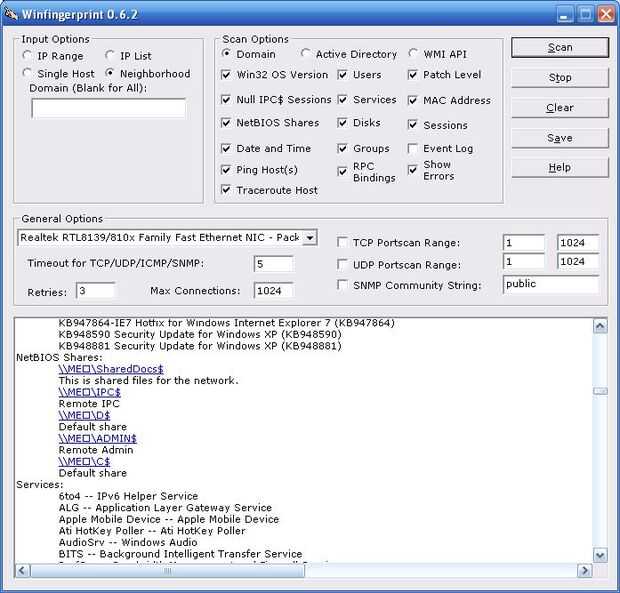Enable SNMP Community String checkbox

point(342,285)
